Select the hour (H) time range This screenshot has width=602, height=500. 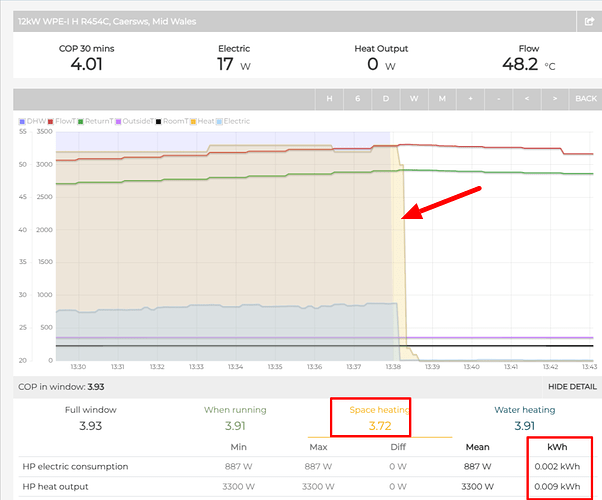coord(329,99)
